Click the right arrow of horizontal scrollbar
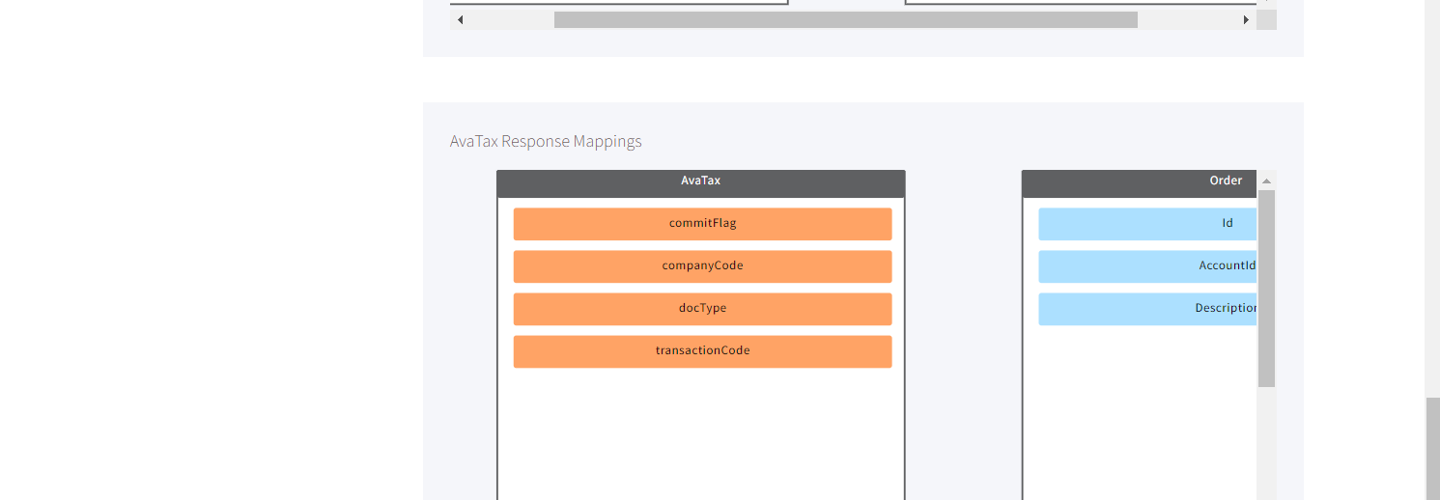The width and height of the screenshot is (1440, 500). (1246, 20)
